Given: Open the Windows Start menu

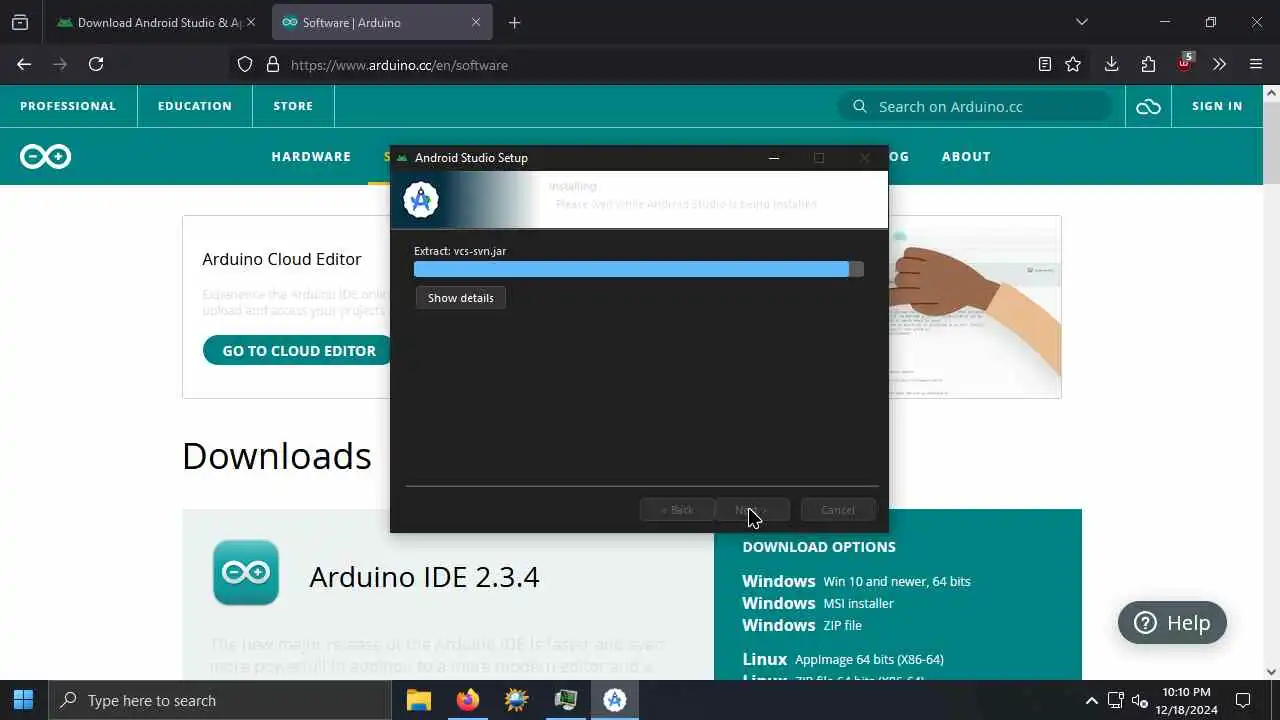Looking at the screenshot, I should click(24, 700).
